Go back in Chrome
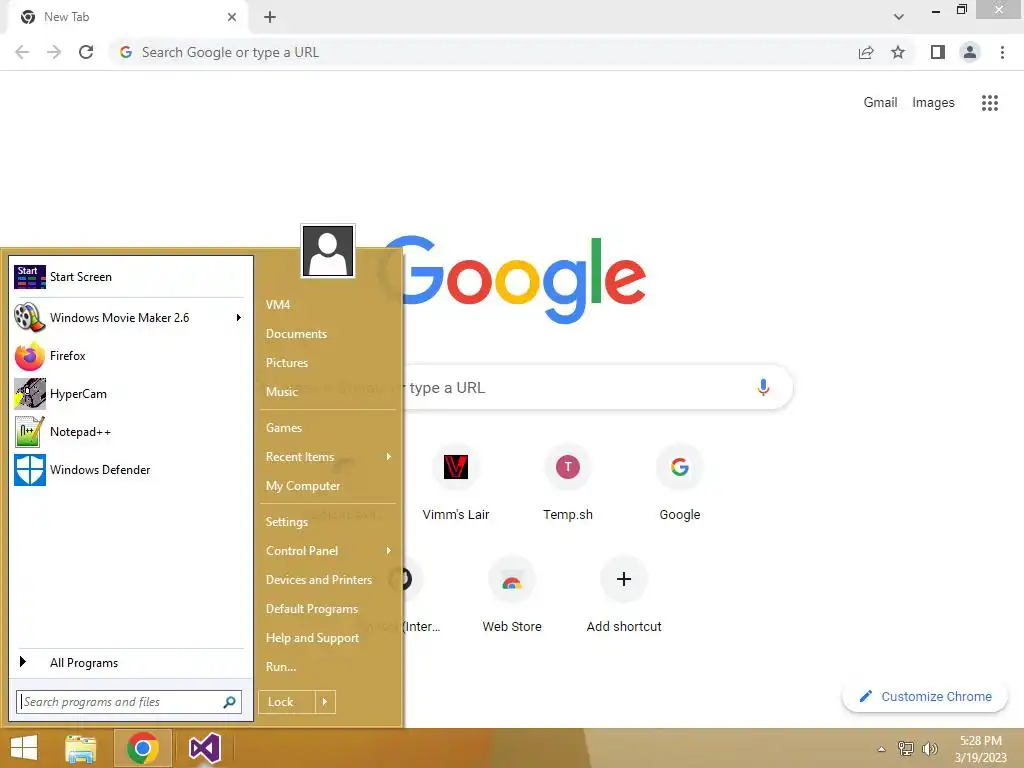This screenshot has height=768, width=1024. click(22, 52)
